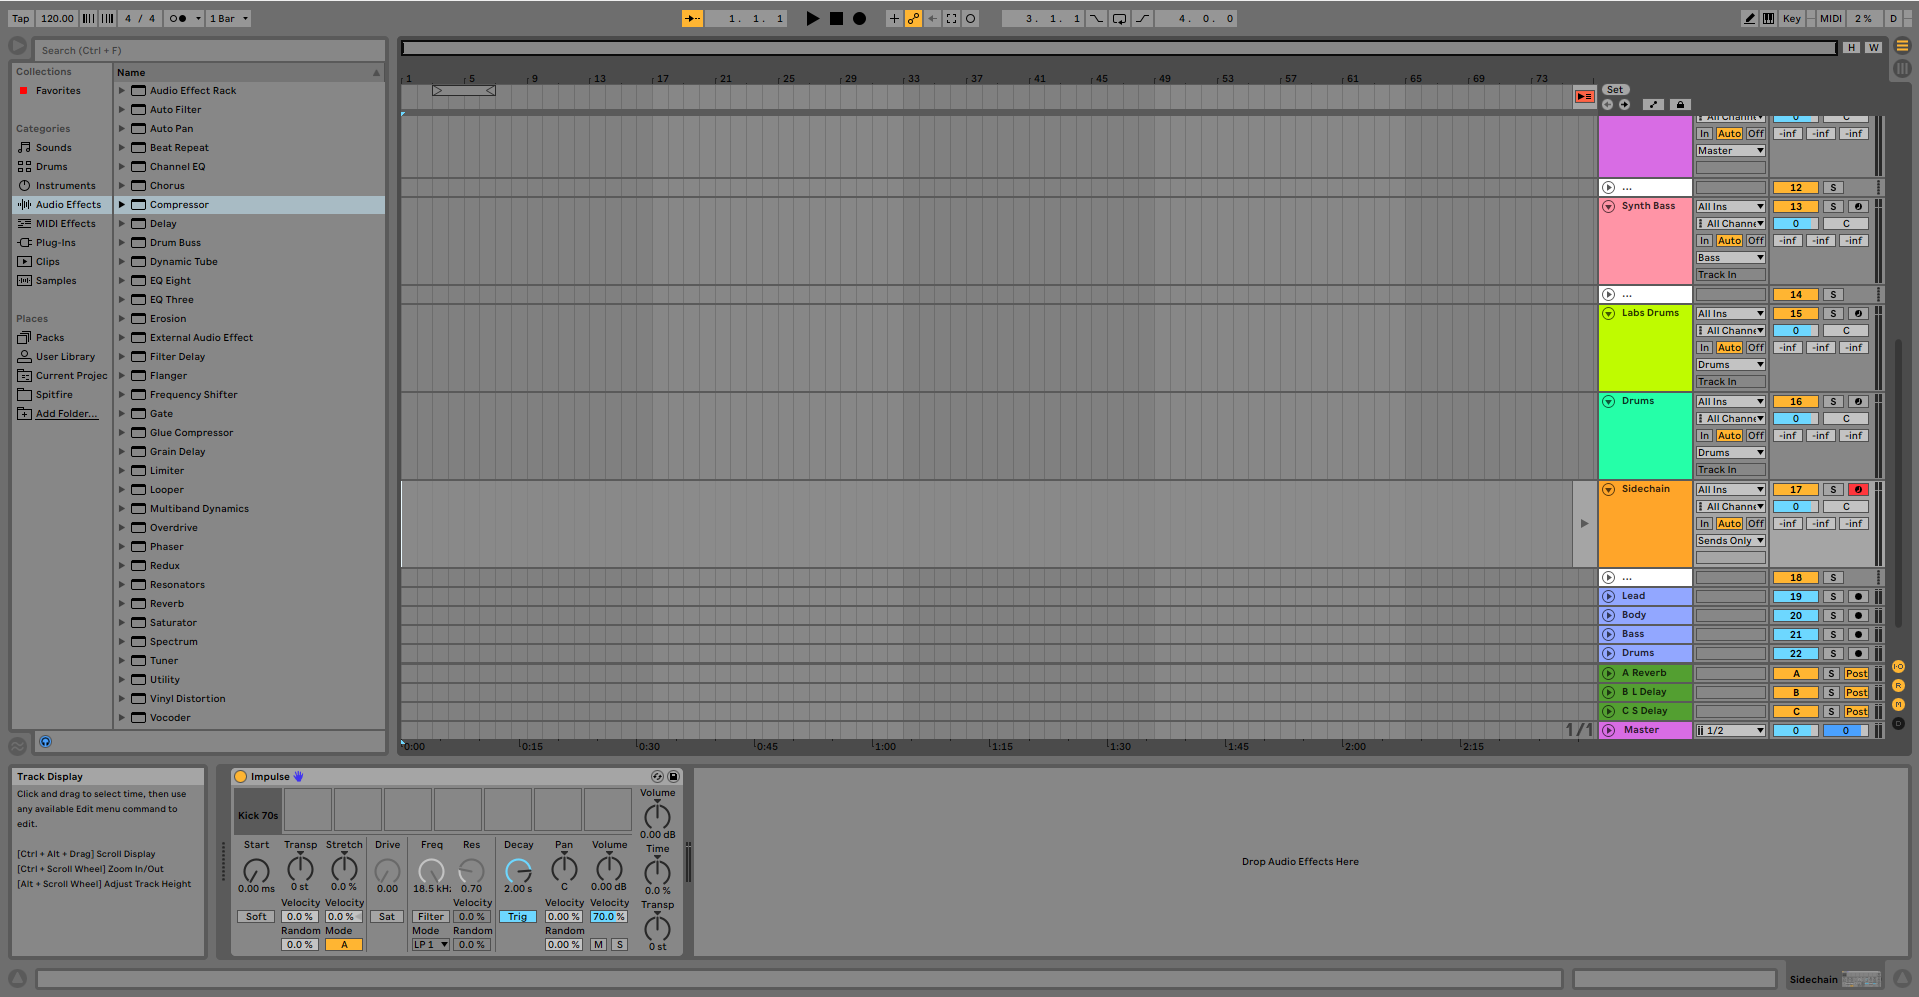Click the H optimize height button

coord(1851,47)
